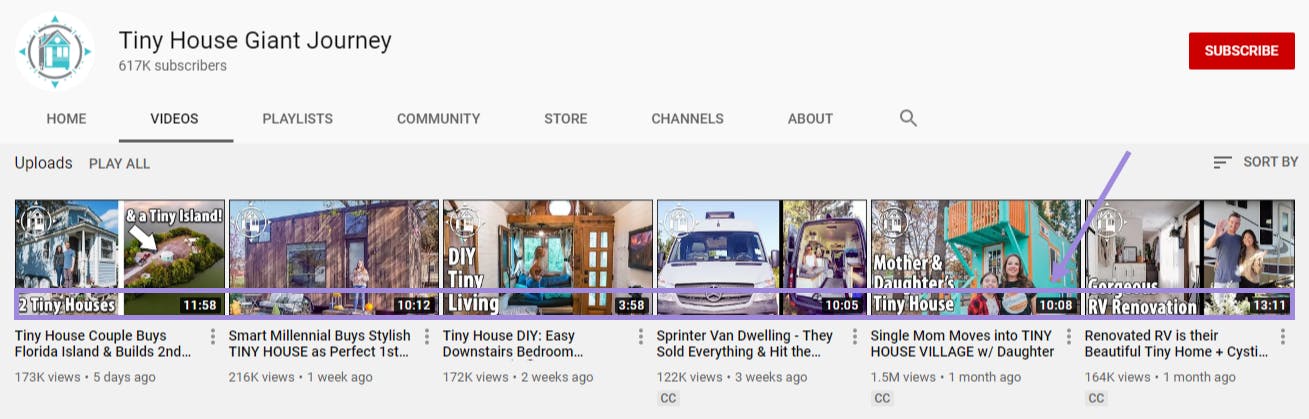Open the Tiny House Giant Journey channel avatar

tap(55, 52)
